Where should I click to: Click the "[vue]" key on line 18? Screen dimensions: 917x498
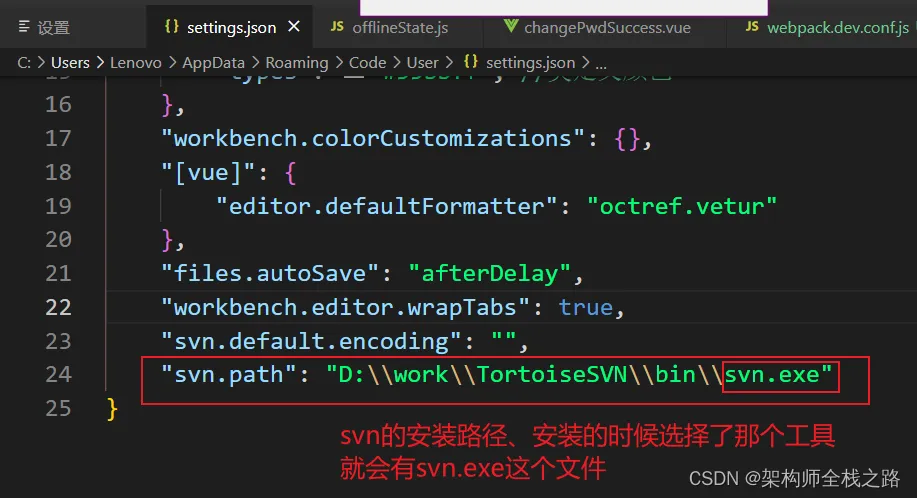click(208, 173)
